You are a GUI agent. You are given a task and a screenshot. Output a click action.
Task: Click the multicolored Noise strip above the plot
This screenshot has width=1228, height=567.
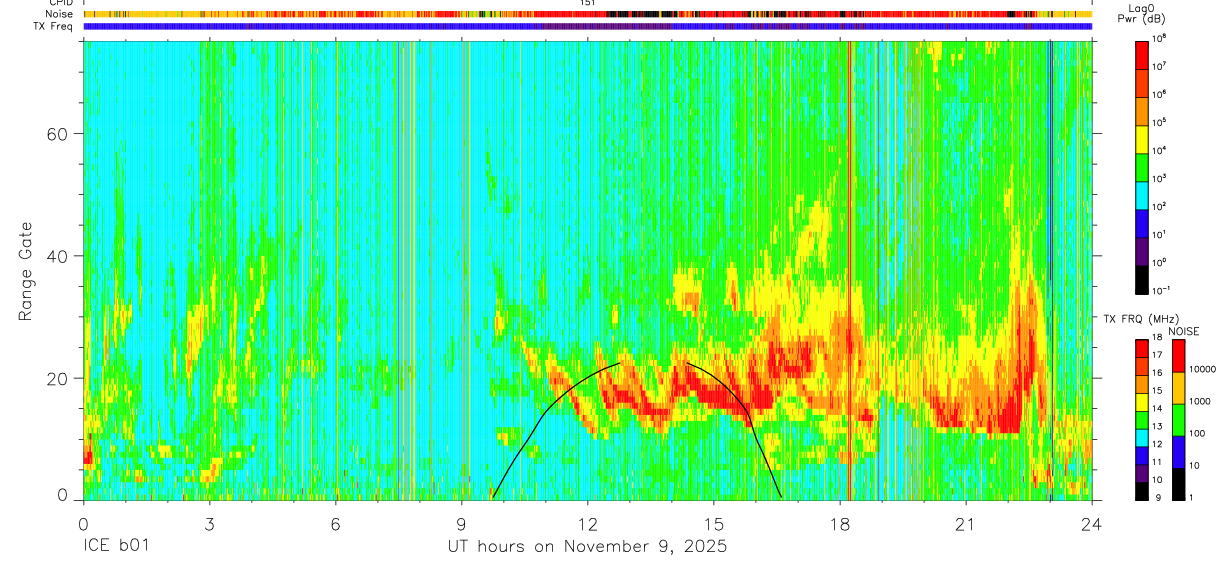click(587, 14)
